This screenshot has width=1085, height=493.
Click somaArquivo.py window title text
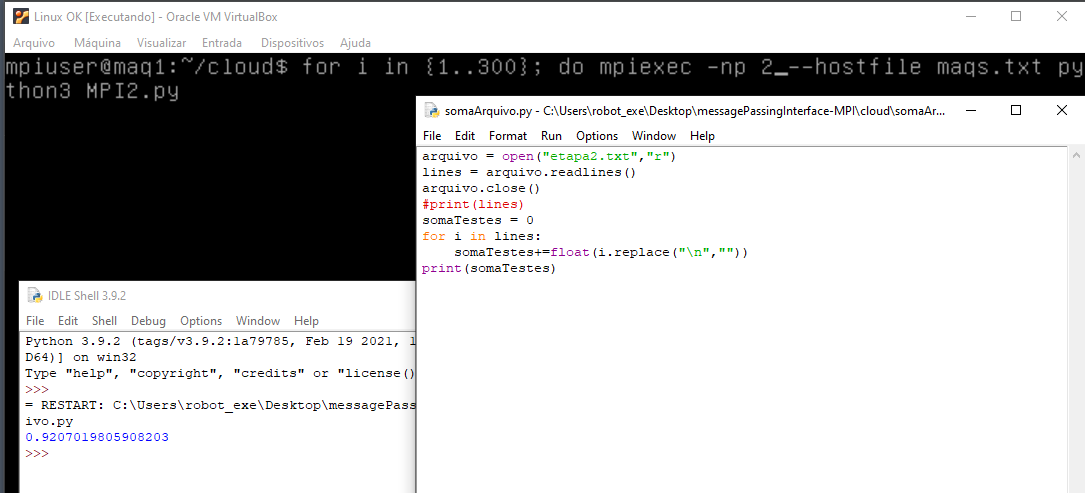[x=695, y=110]
